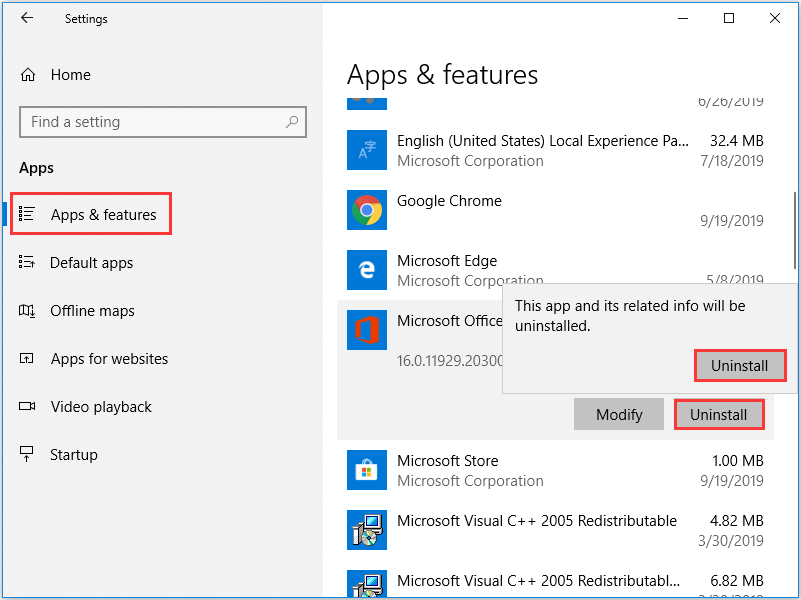
Task: Select the Microsoft Store icon
Action: point(366,470)
